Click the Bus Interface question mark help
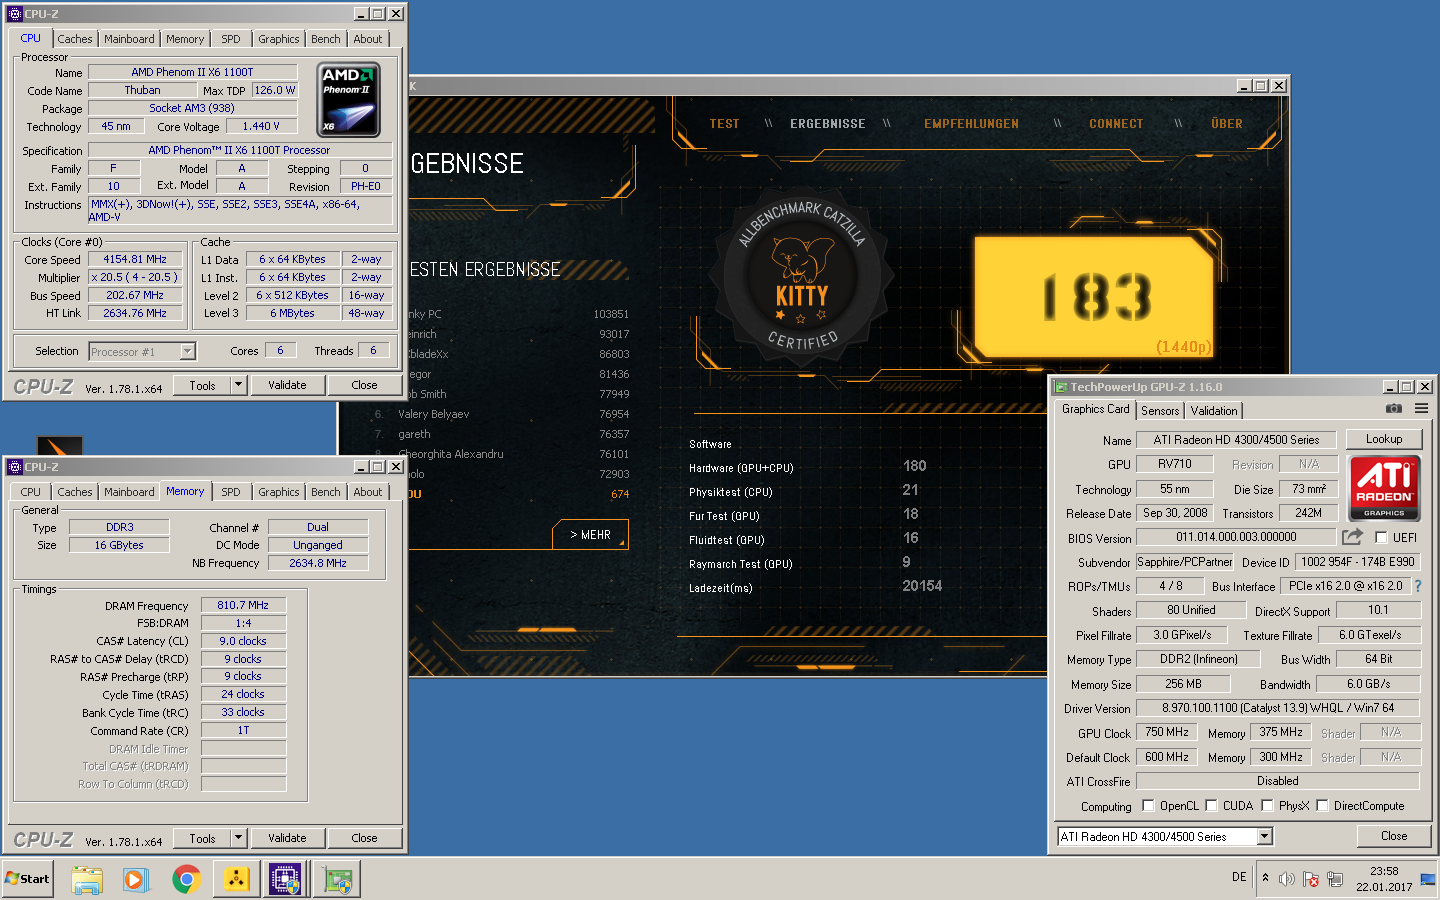The width and height of the screenshot is (1440, 900). [1417, 586]
